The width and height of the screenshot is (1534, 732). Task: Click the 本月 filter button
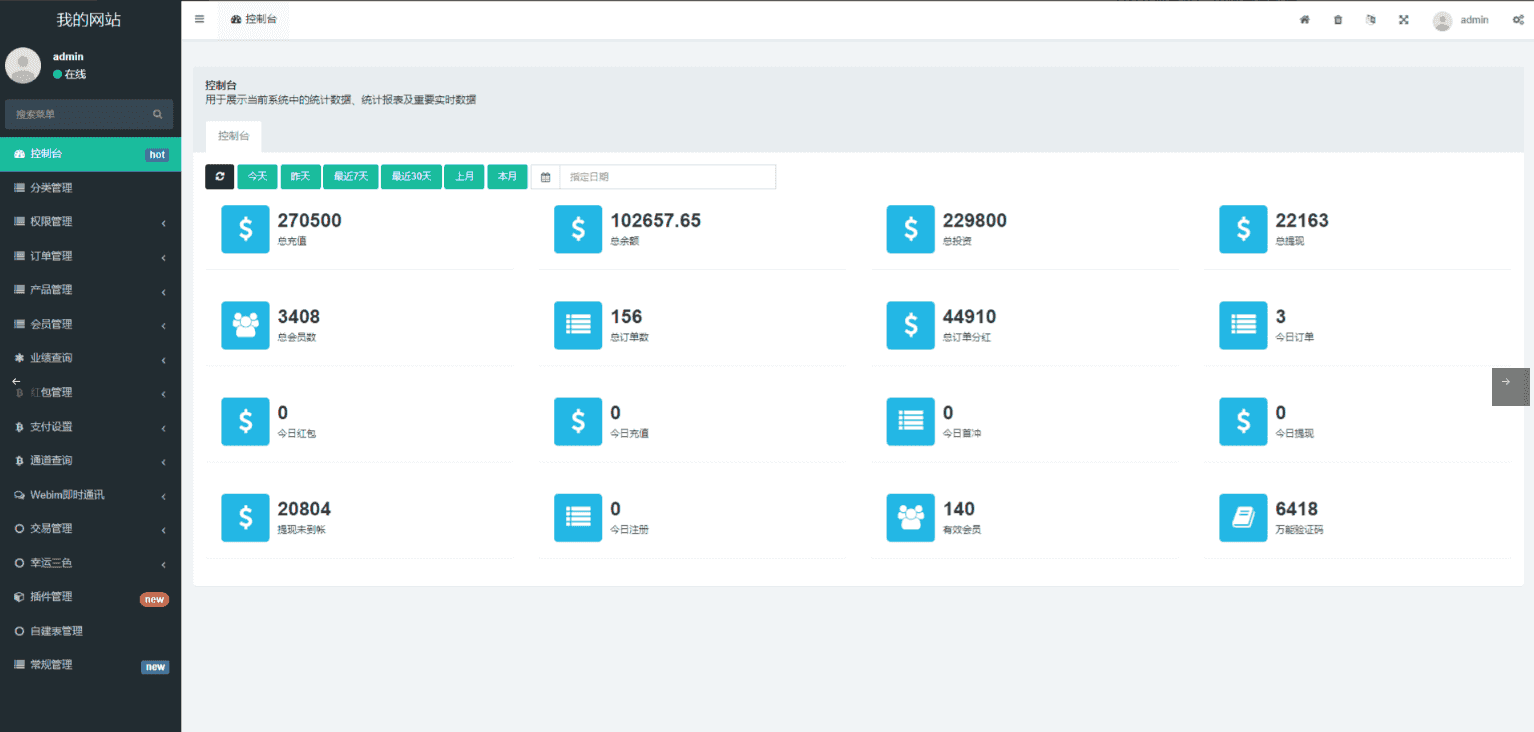pos(507,177)
